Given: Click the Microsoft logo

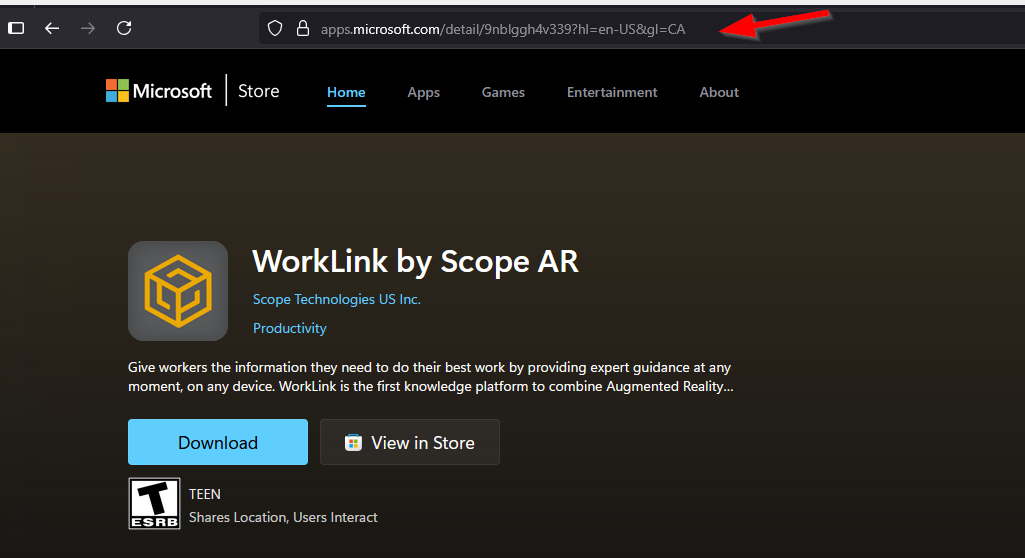Looking at the screenshot, I should [159, 91].
